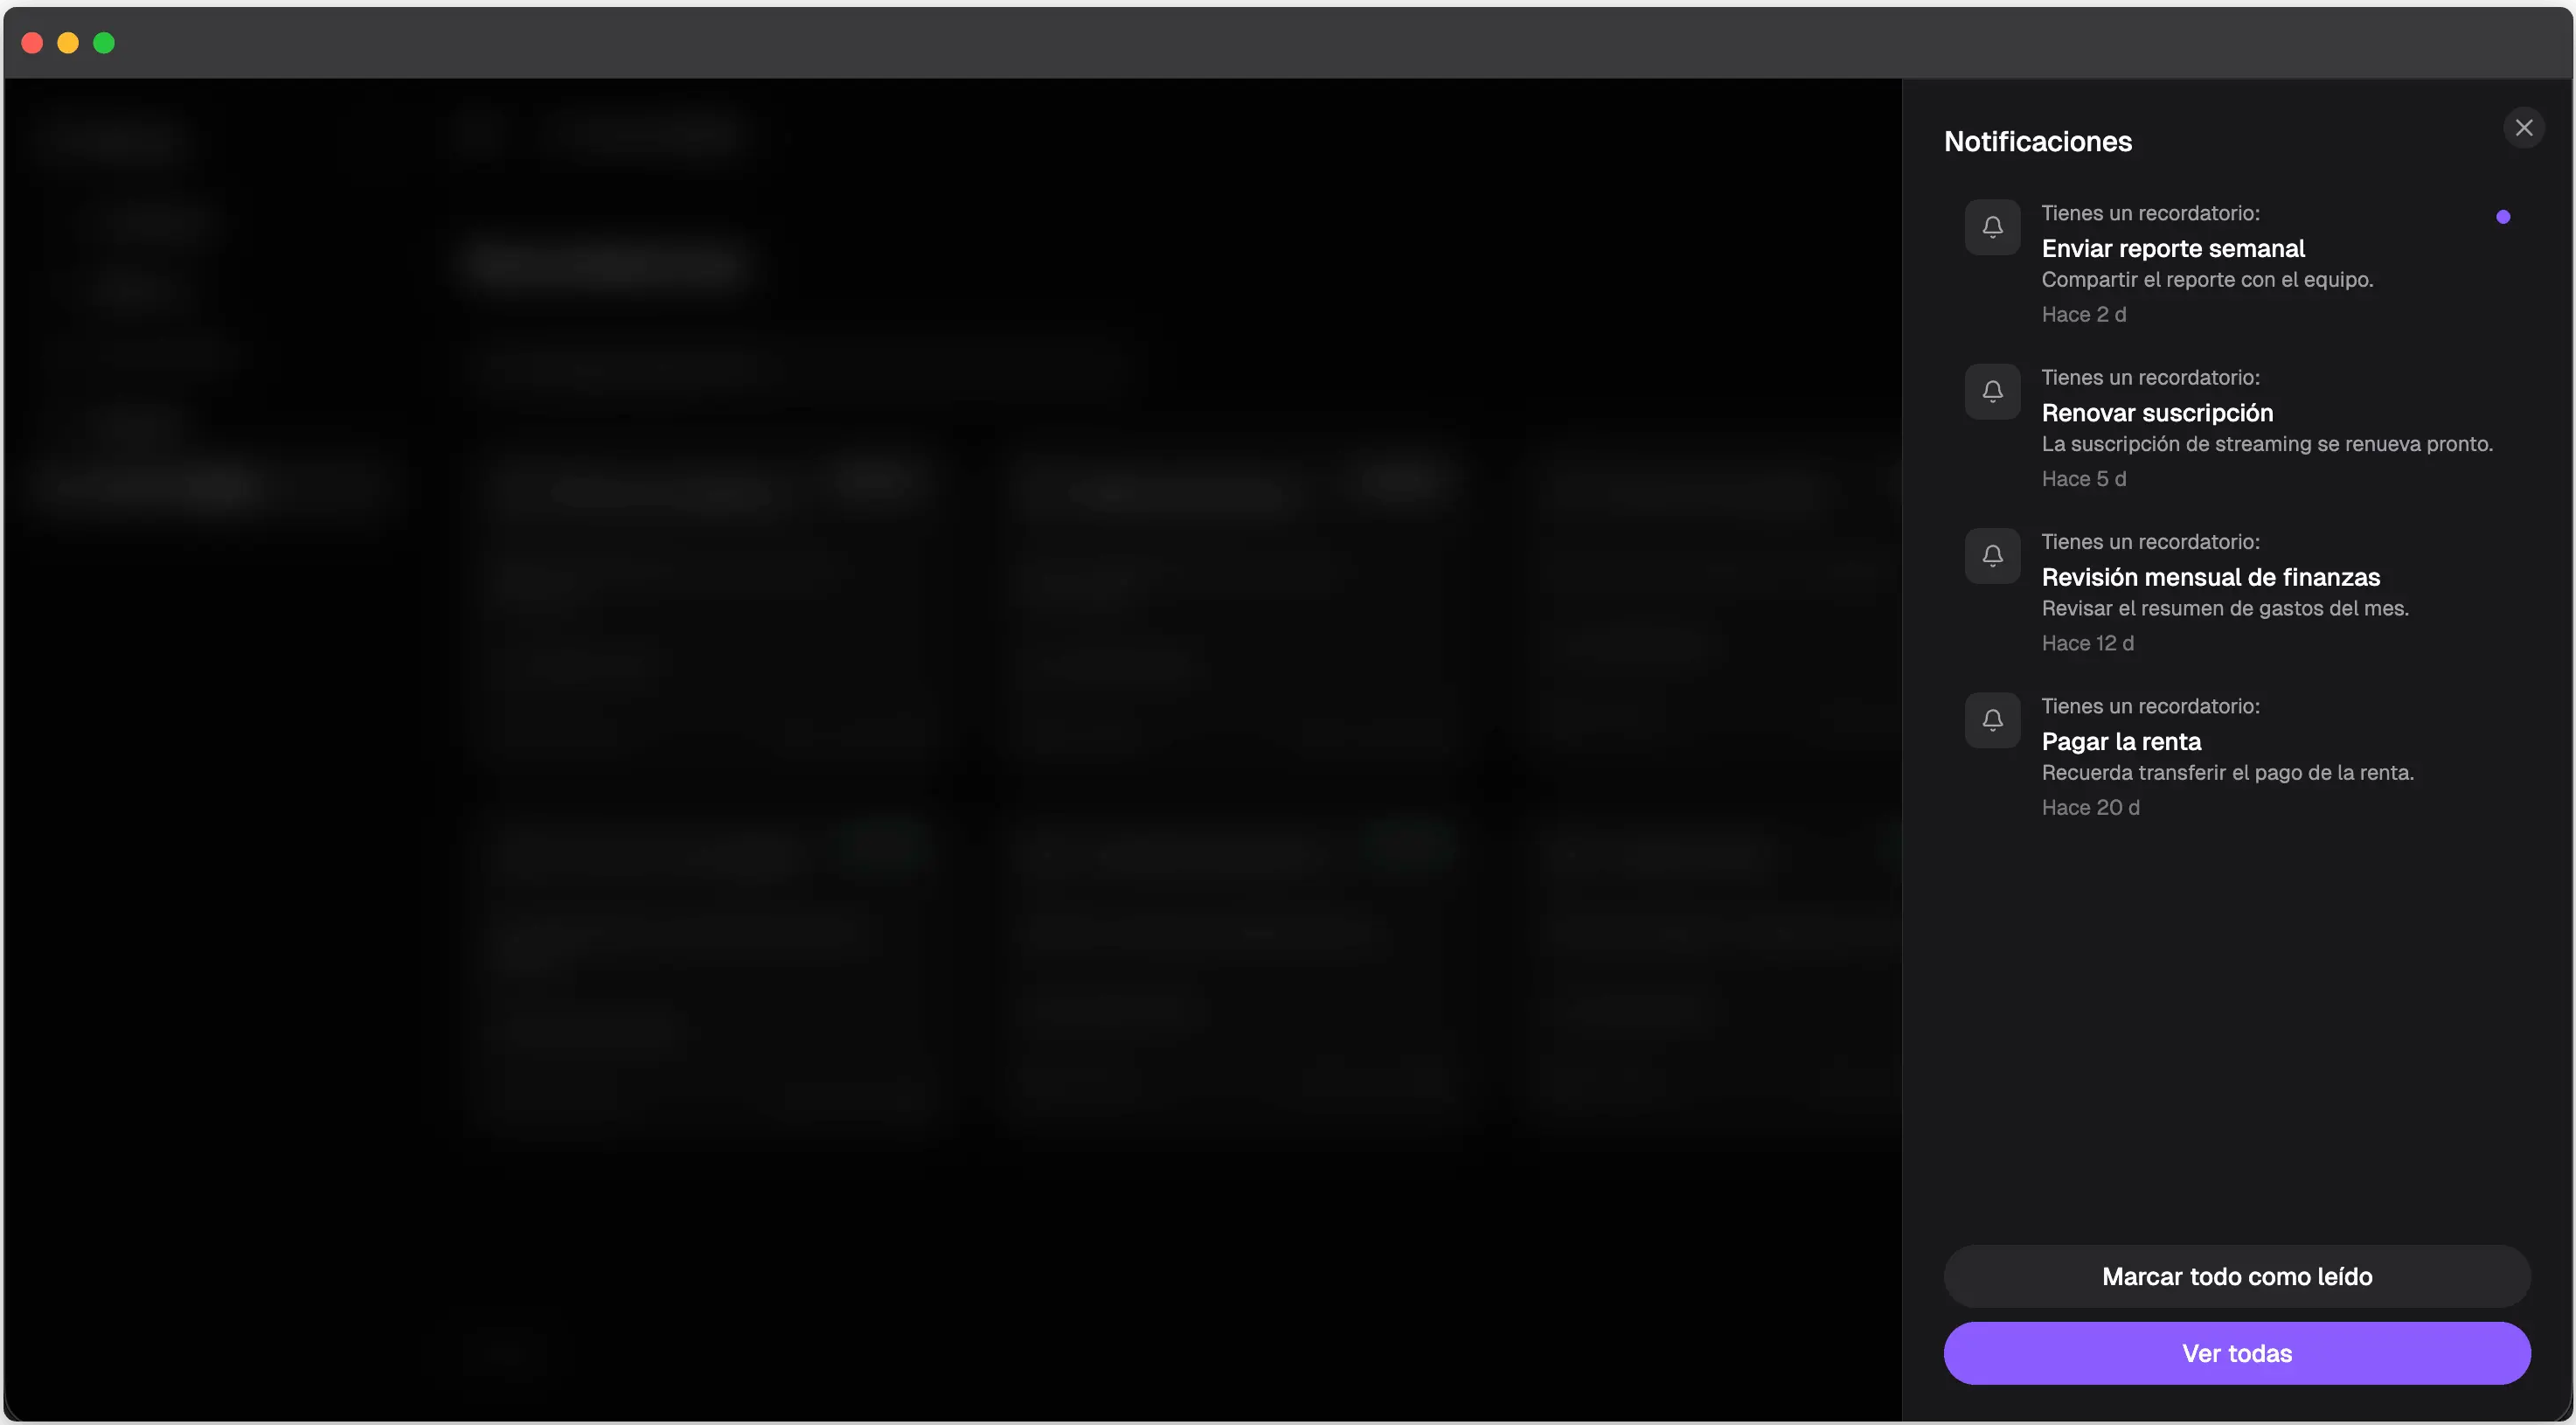Click bell icon for Revisión mensual de finanzas
The width and height of the screenshot is (2576, 1425).
pyautogui.click(x=1992, y=555)
